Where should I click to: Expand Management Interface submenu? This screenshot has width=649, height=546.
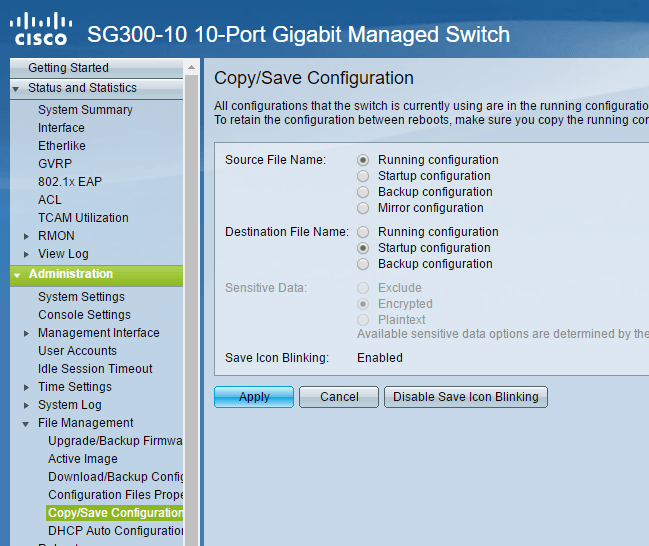pos(27,333)
